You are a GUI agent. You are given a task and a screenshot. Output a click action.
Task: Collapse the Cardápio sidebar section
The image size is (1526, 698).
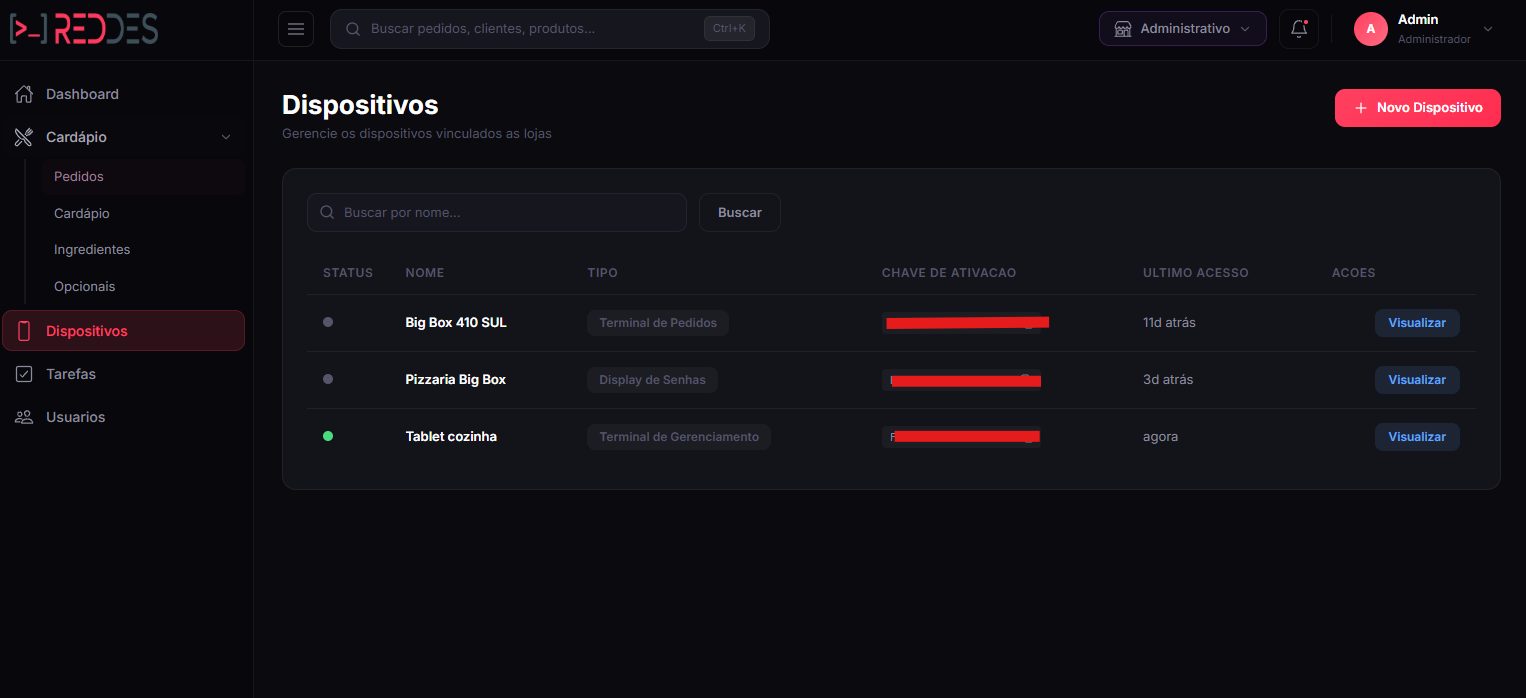tap(226, 137)
